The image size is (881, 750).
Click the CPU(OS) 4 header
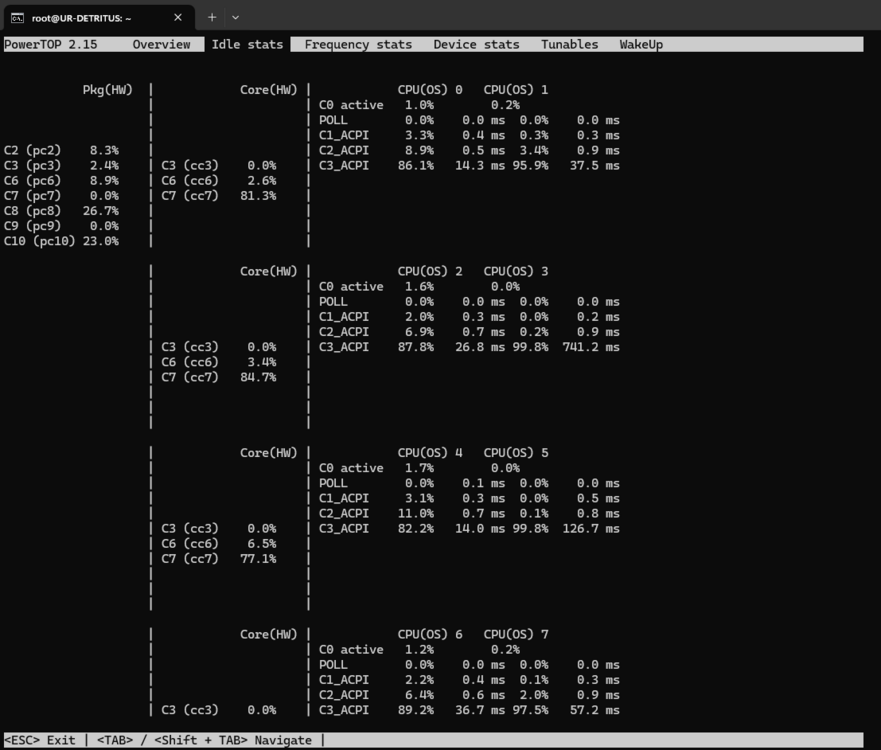[x=430, y=453]
